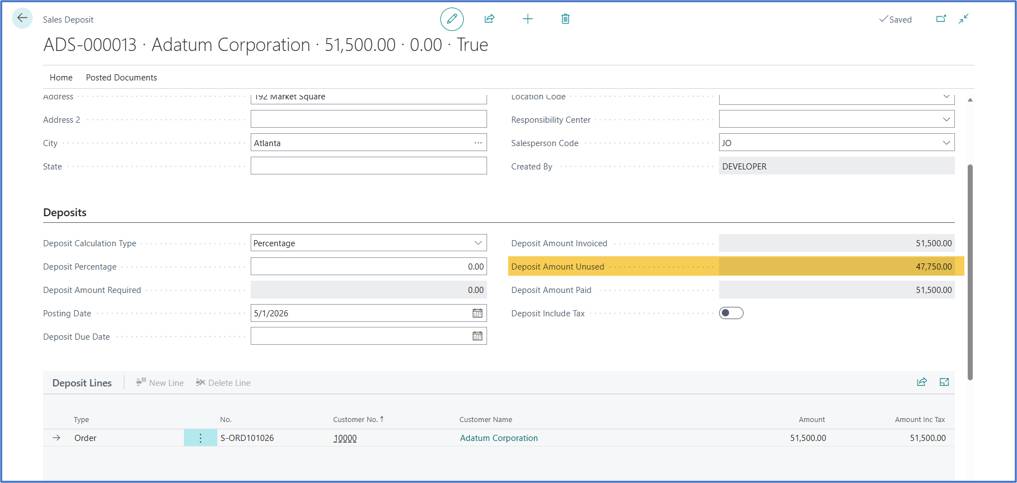Click New Line in Deposit Lines
The height and width of the screenshot is (483, 1017).
click(x=160, y=383)
